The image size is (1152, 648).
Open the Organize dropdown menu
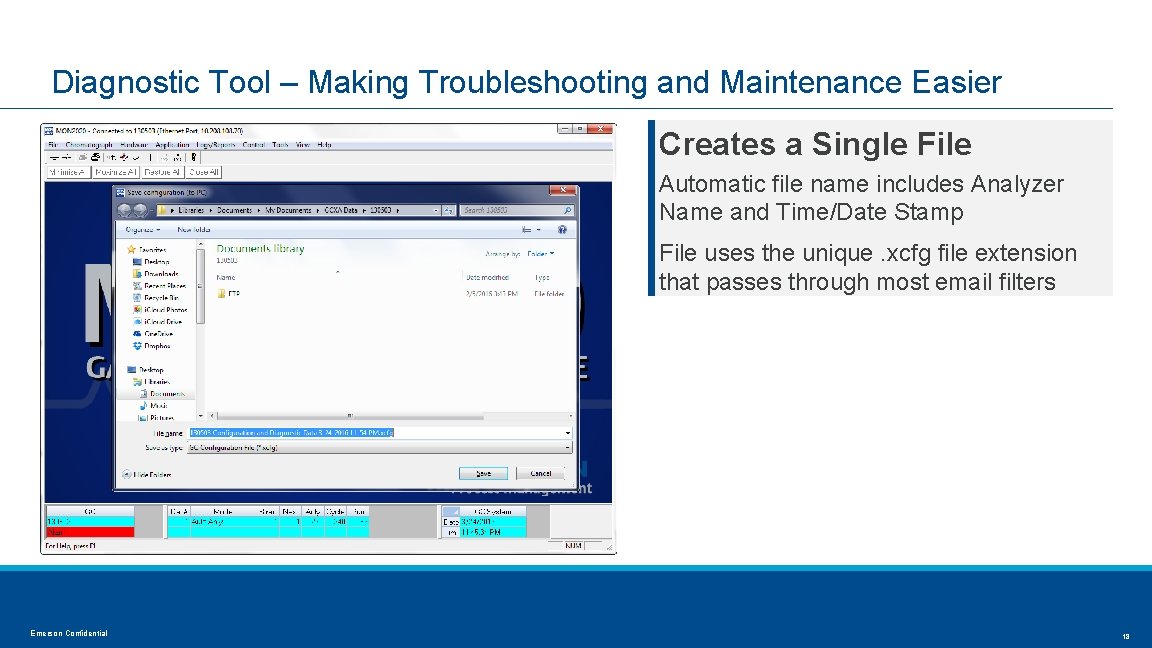tap(143, 230)
